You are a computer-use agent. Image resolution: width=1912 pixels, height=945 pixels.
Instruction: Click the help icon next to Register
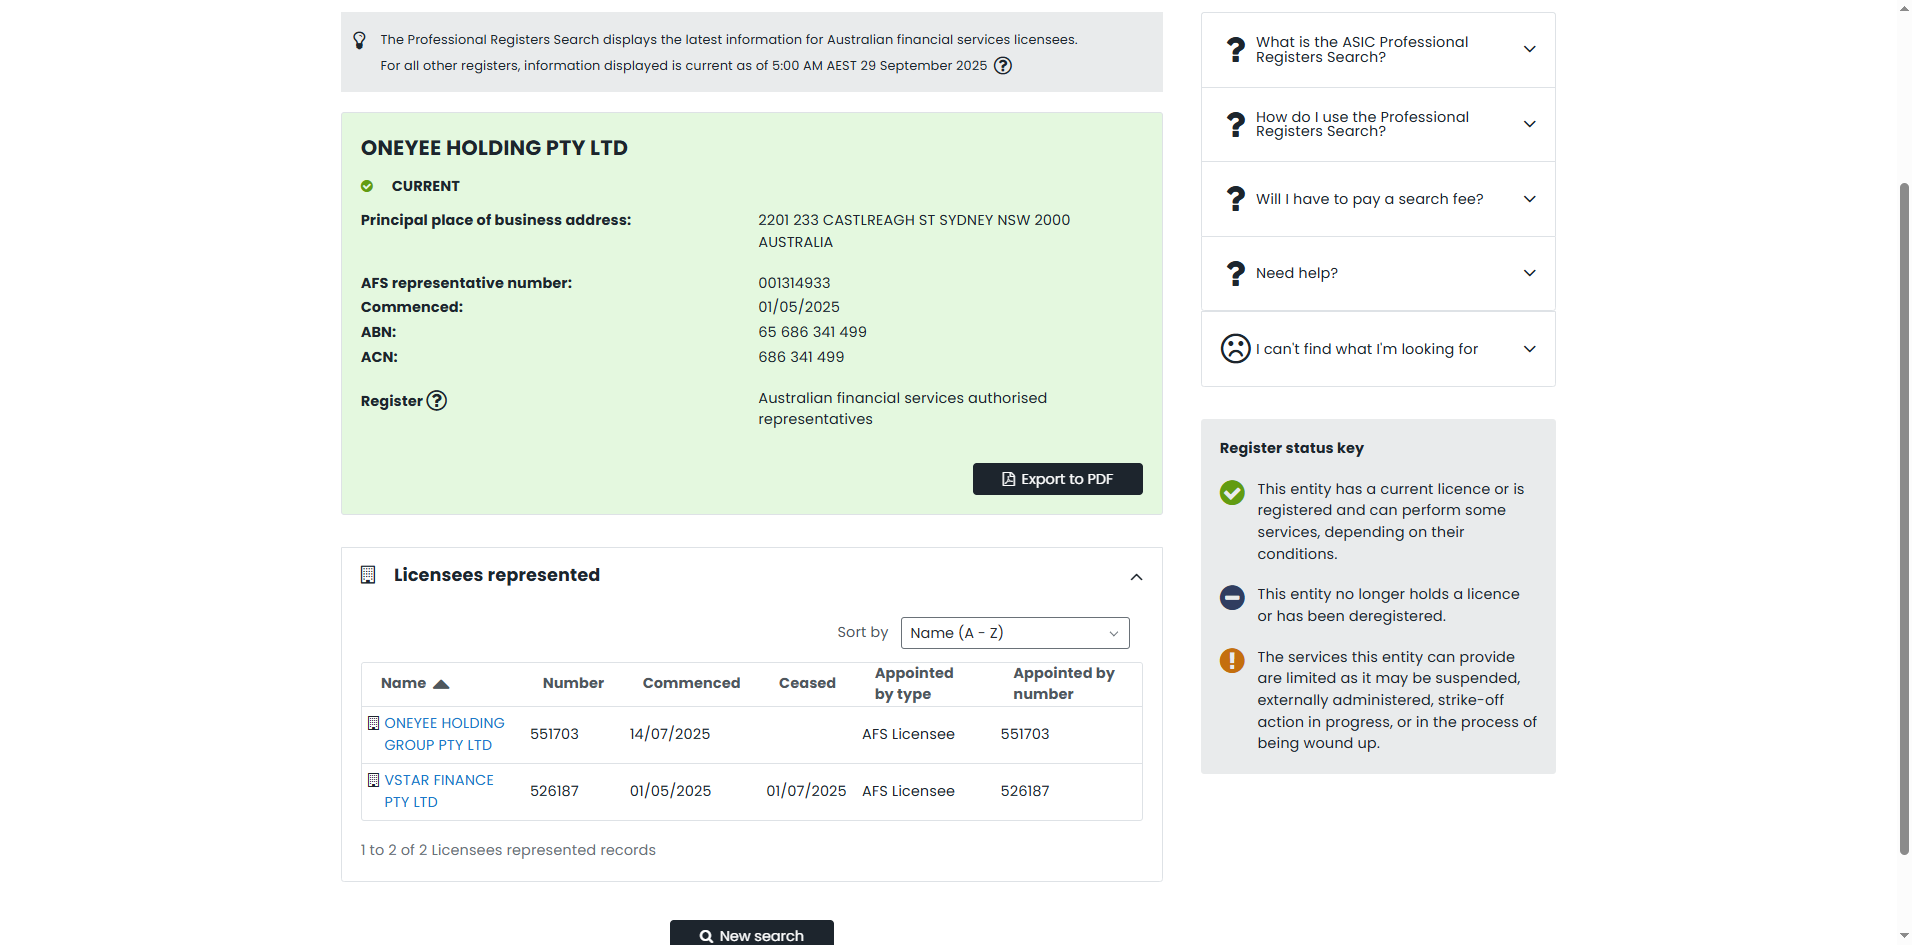pos(437,401)
